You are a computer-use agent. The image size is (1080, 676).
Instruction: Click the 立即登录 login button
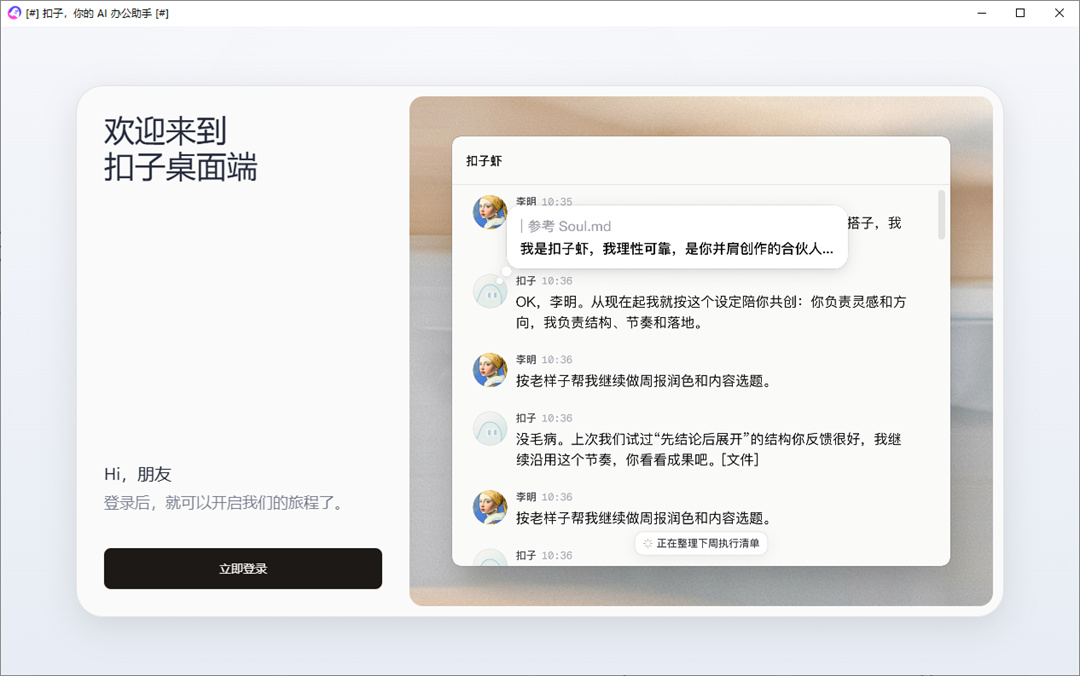tap(242, 569)
